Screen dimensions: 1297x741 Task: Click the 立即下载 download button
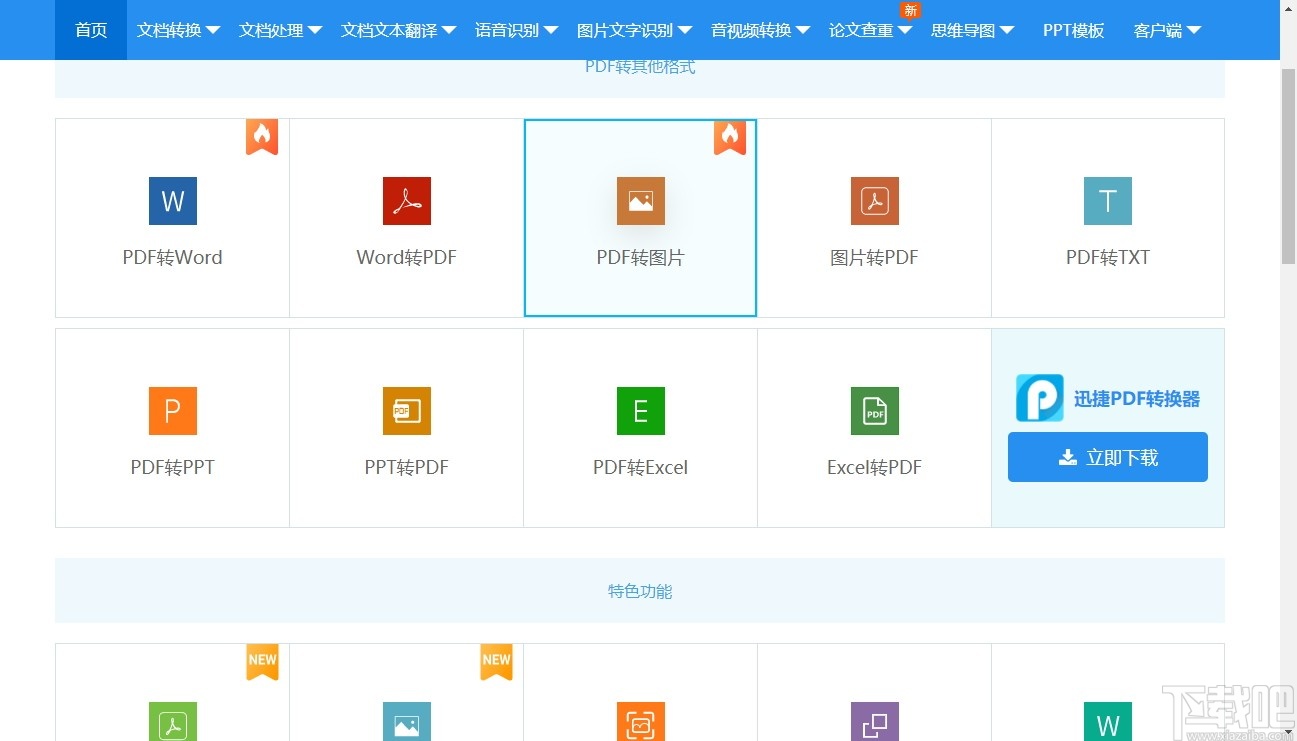(x=1107, y=457)
